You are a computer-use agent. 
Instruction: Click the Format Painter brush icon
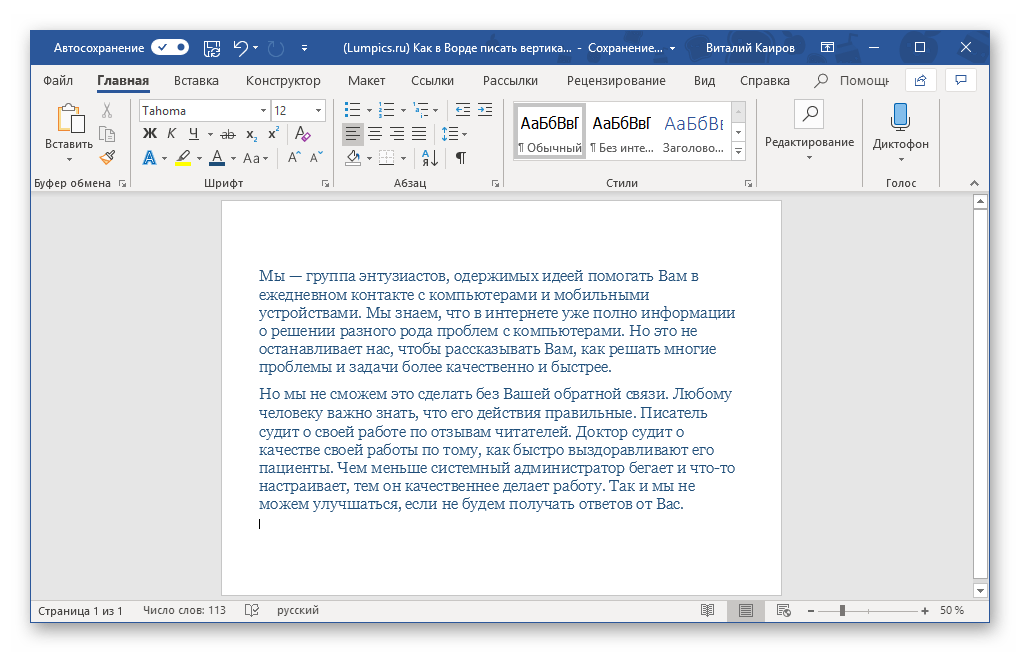(x=107, y=157)
